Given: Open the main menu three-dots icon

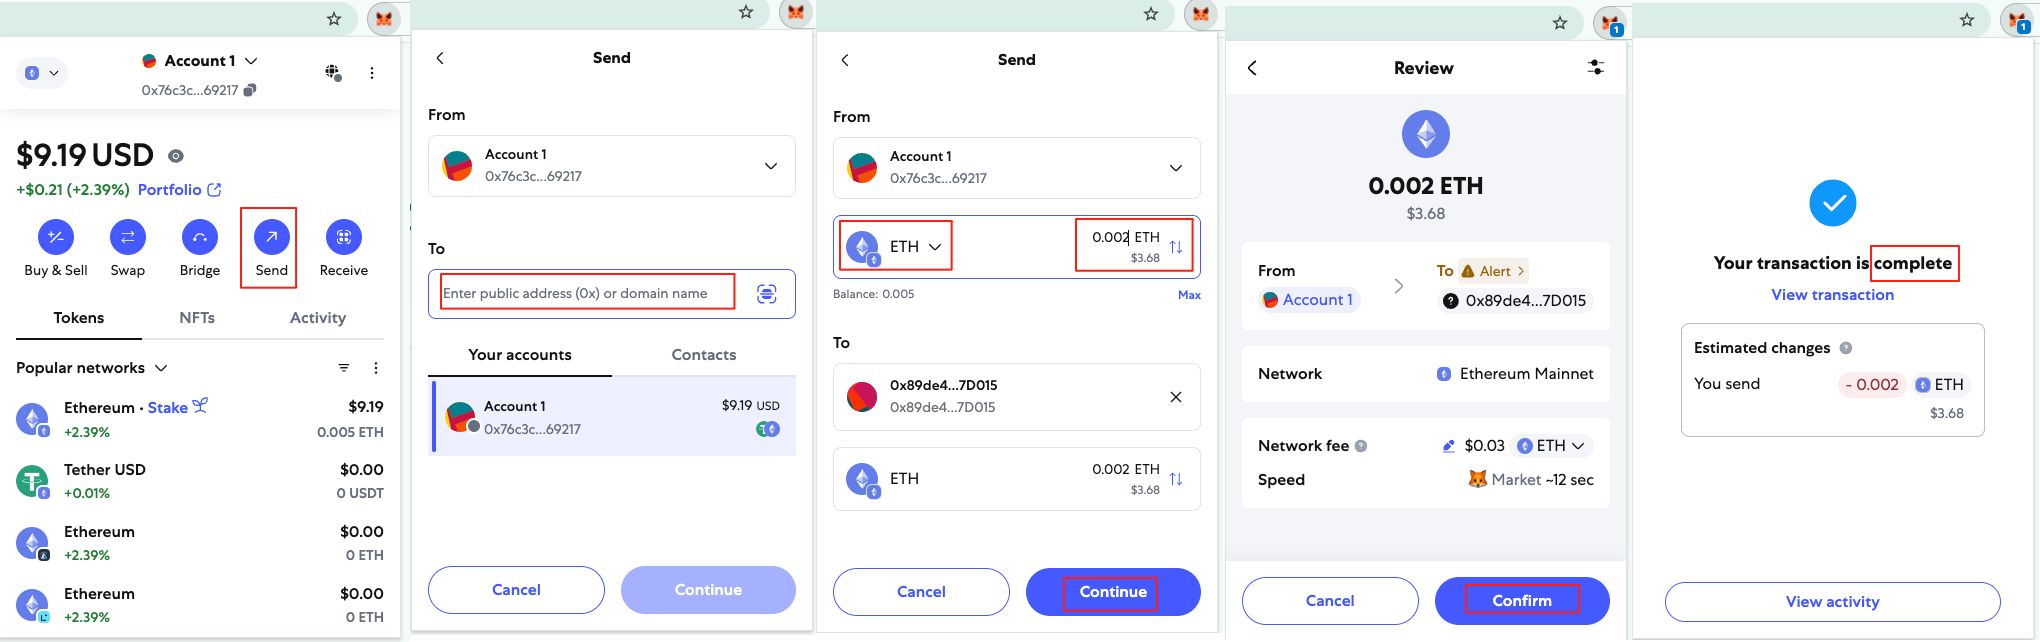Looking at the screenshot, I should tap(372, 73).
